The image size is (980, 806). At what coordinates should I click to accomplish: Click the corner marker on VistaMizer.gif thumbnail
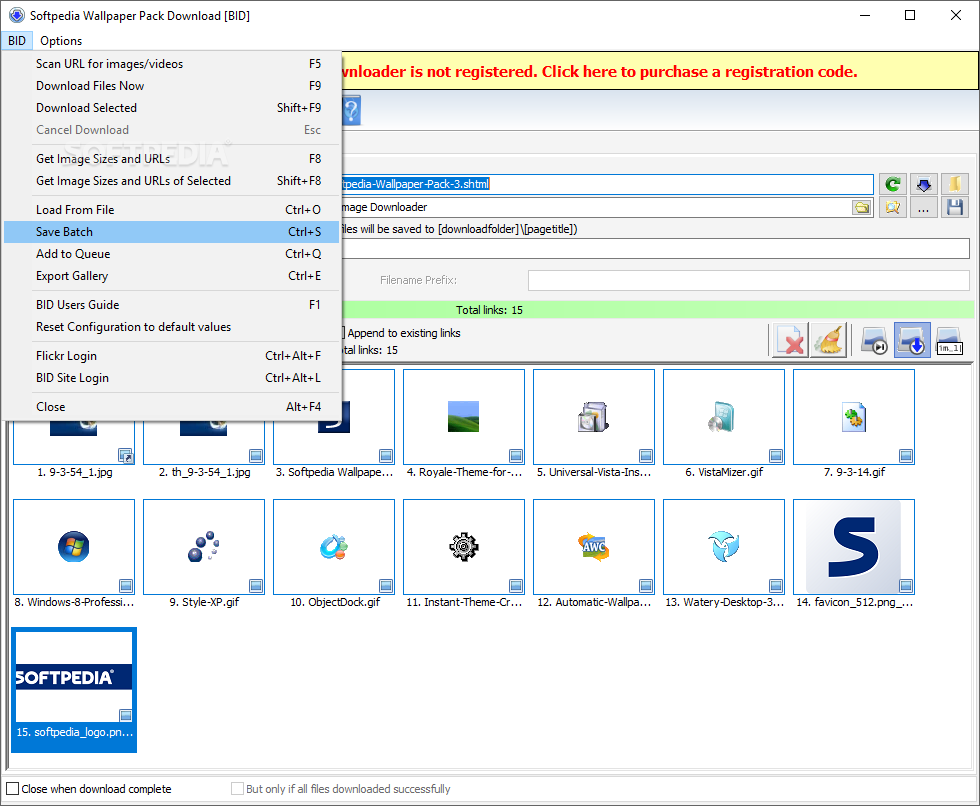776,455
